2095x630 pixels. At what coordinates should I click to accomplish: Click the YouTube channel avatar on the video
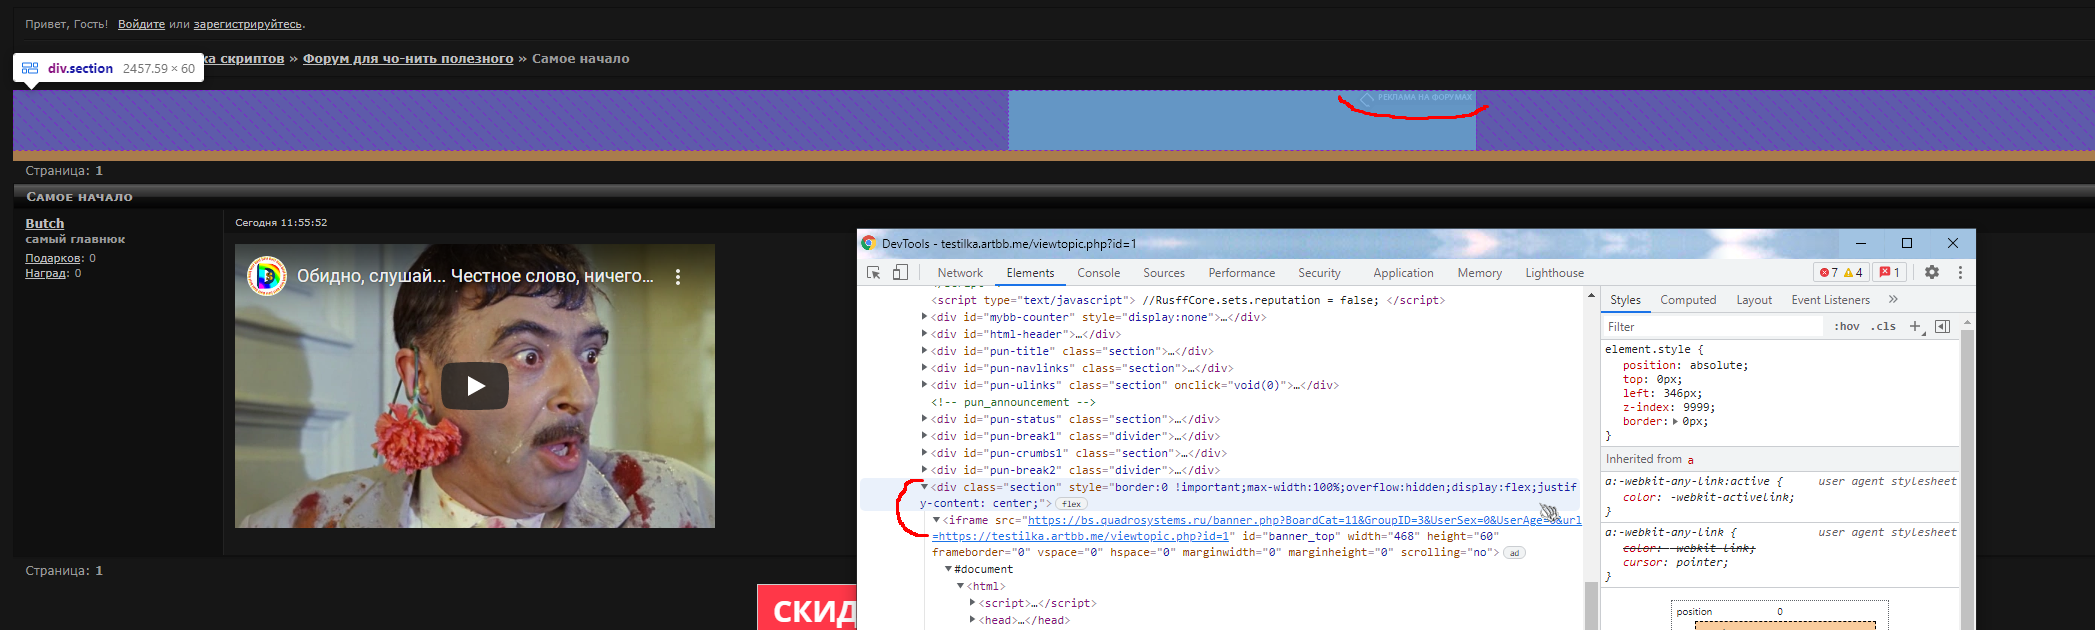(x=267, y=276)
